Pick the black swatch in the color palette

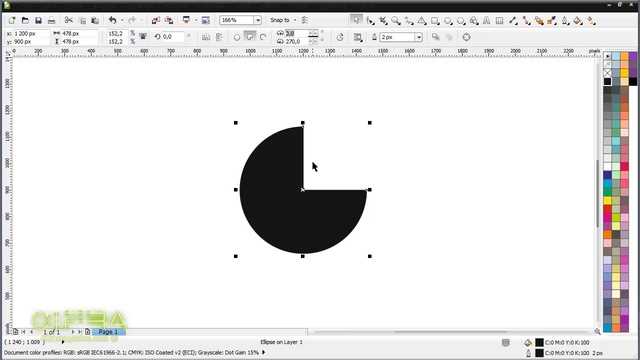tap(607, 82)
